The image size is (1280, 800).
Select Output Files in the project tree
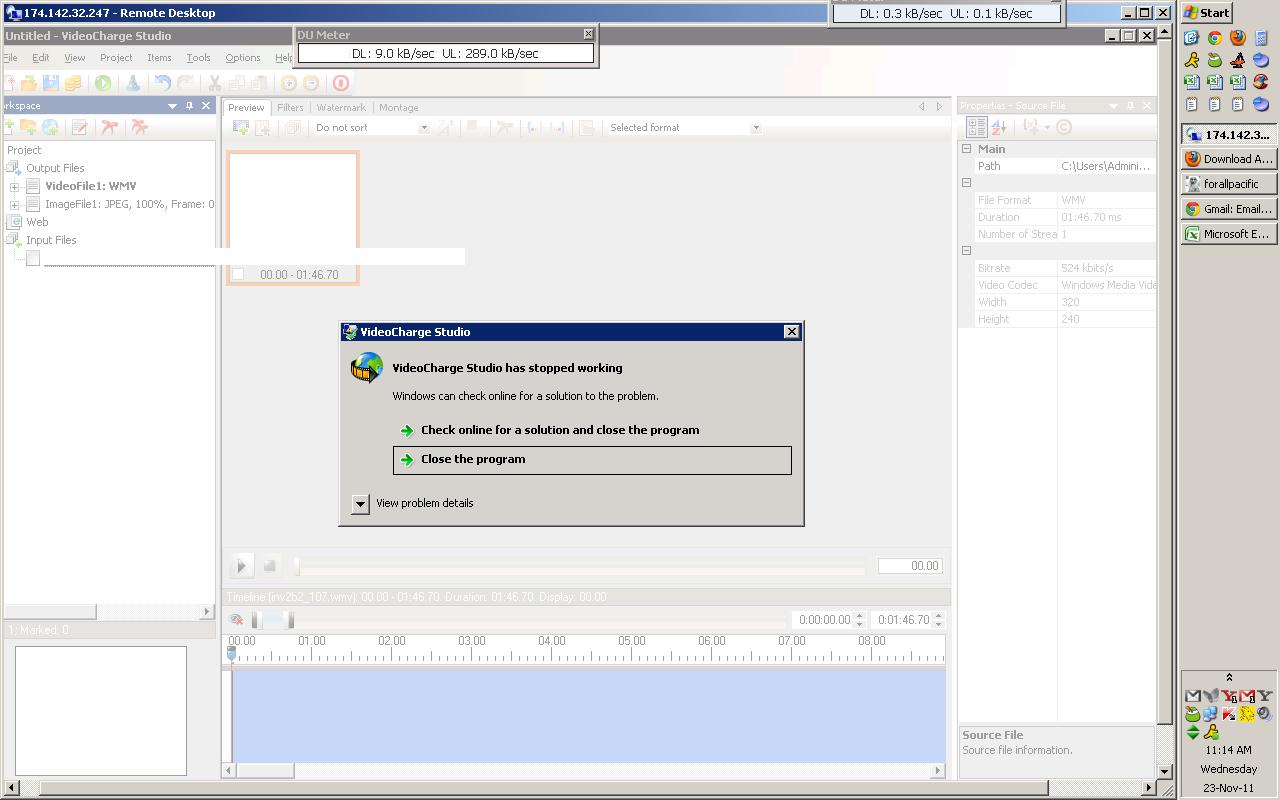click(x=55, y=168)
